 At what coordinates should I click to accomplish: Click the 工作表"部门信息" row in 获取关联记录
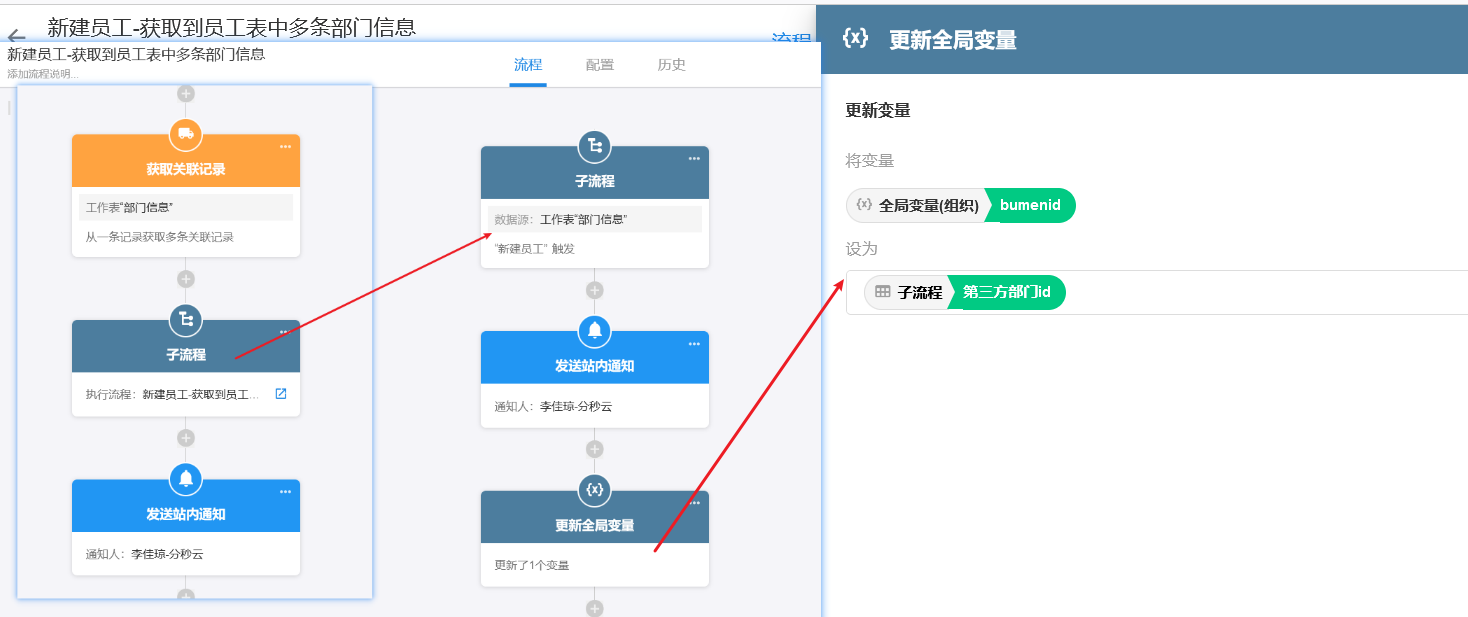click(x=186, y=207)
